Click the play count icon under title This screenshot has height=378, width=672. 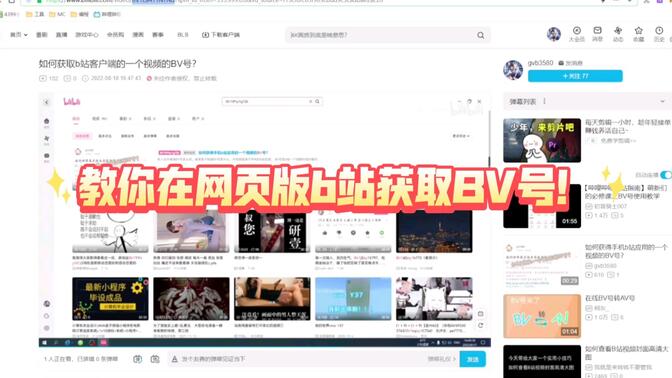[42, 78]
